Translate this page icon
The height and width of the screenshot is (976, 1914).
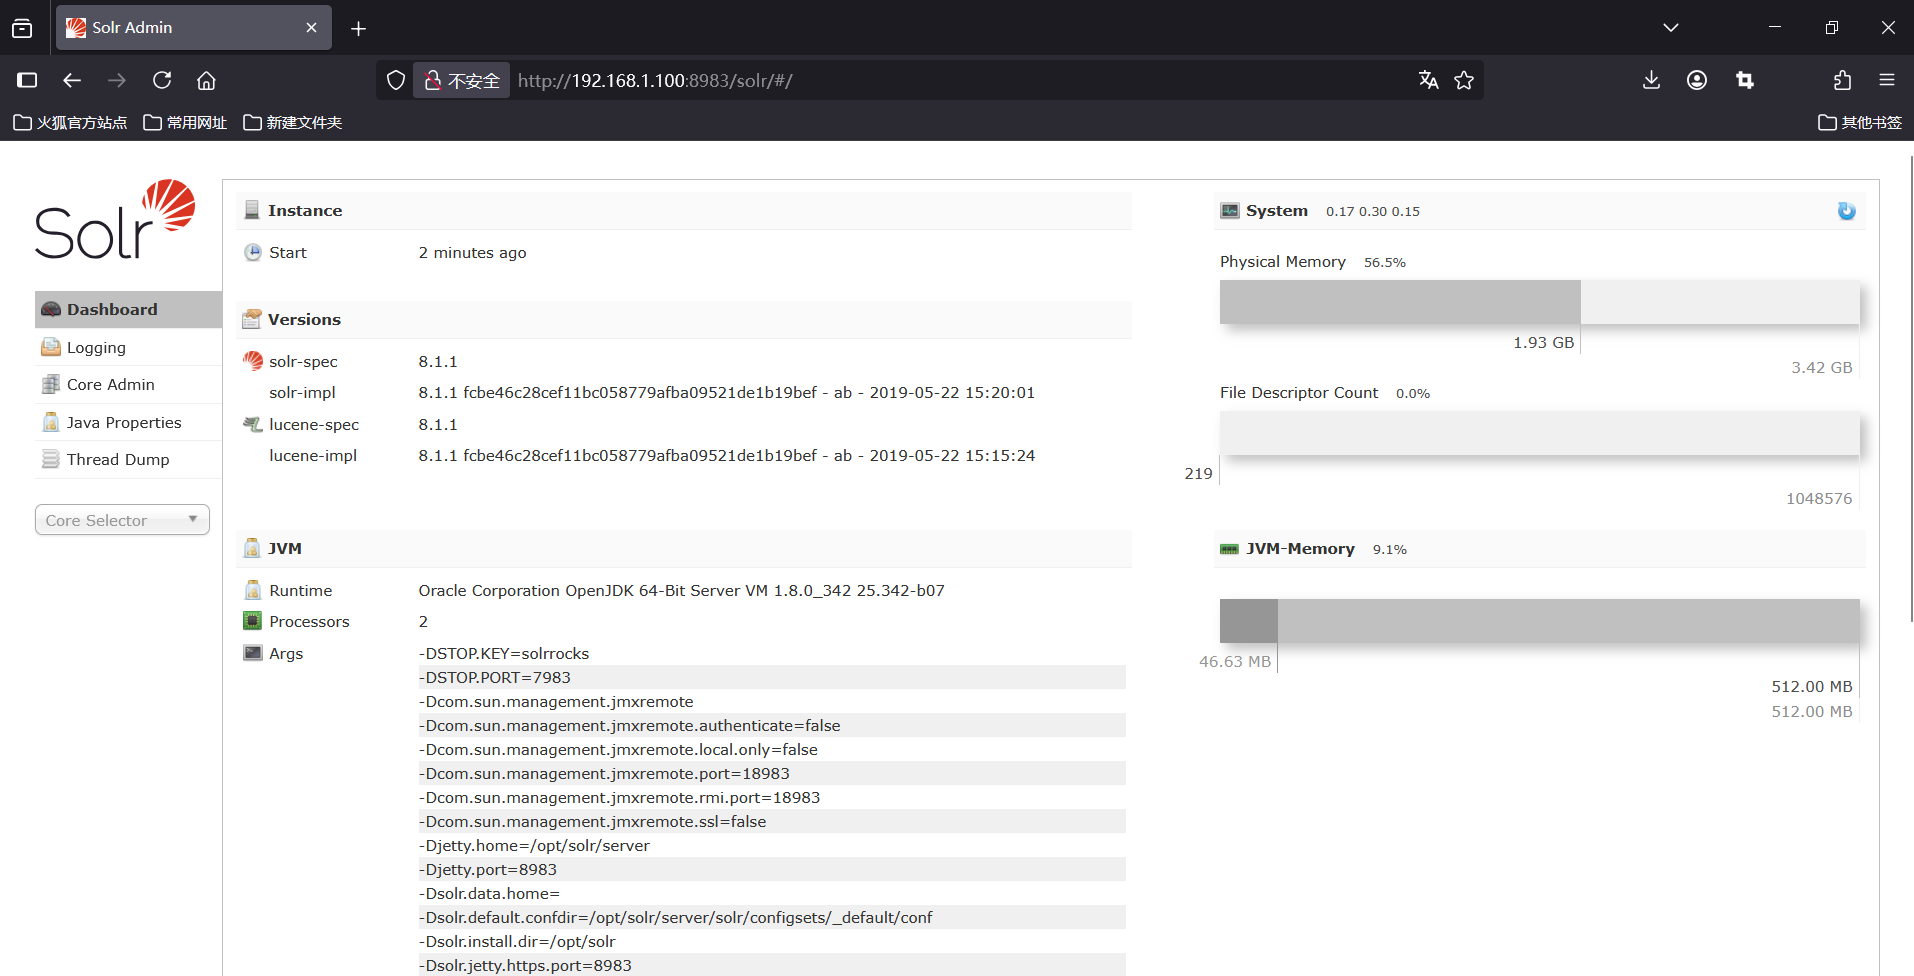tap(1428, 80)
